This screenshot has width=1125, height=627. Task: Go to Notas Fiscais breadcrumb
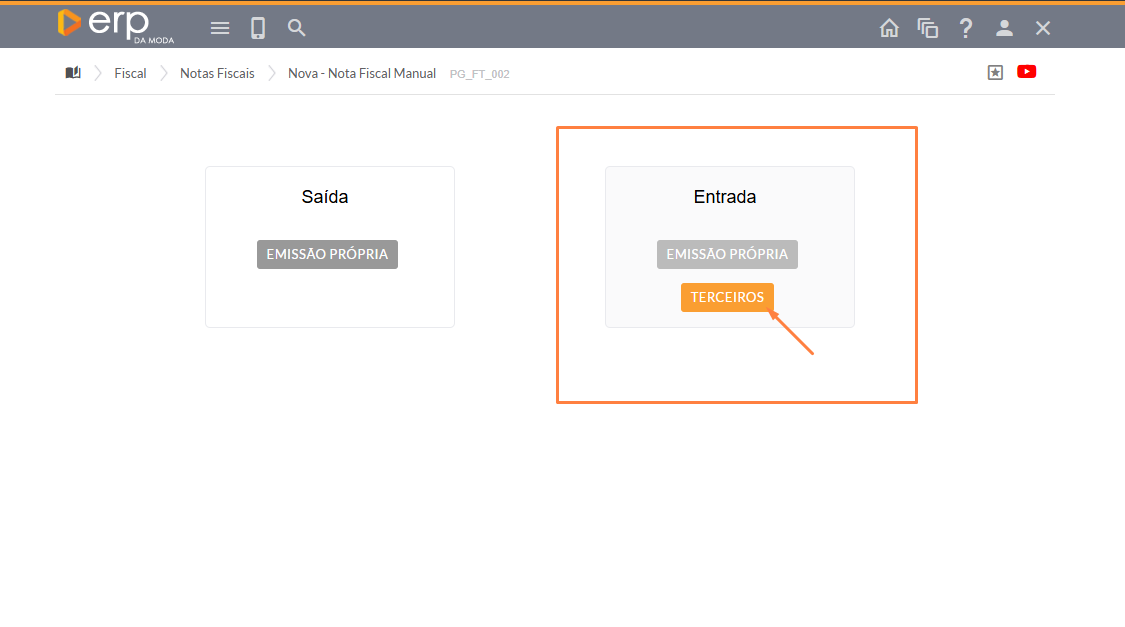(x=217, y=73)
